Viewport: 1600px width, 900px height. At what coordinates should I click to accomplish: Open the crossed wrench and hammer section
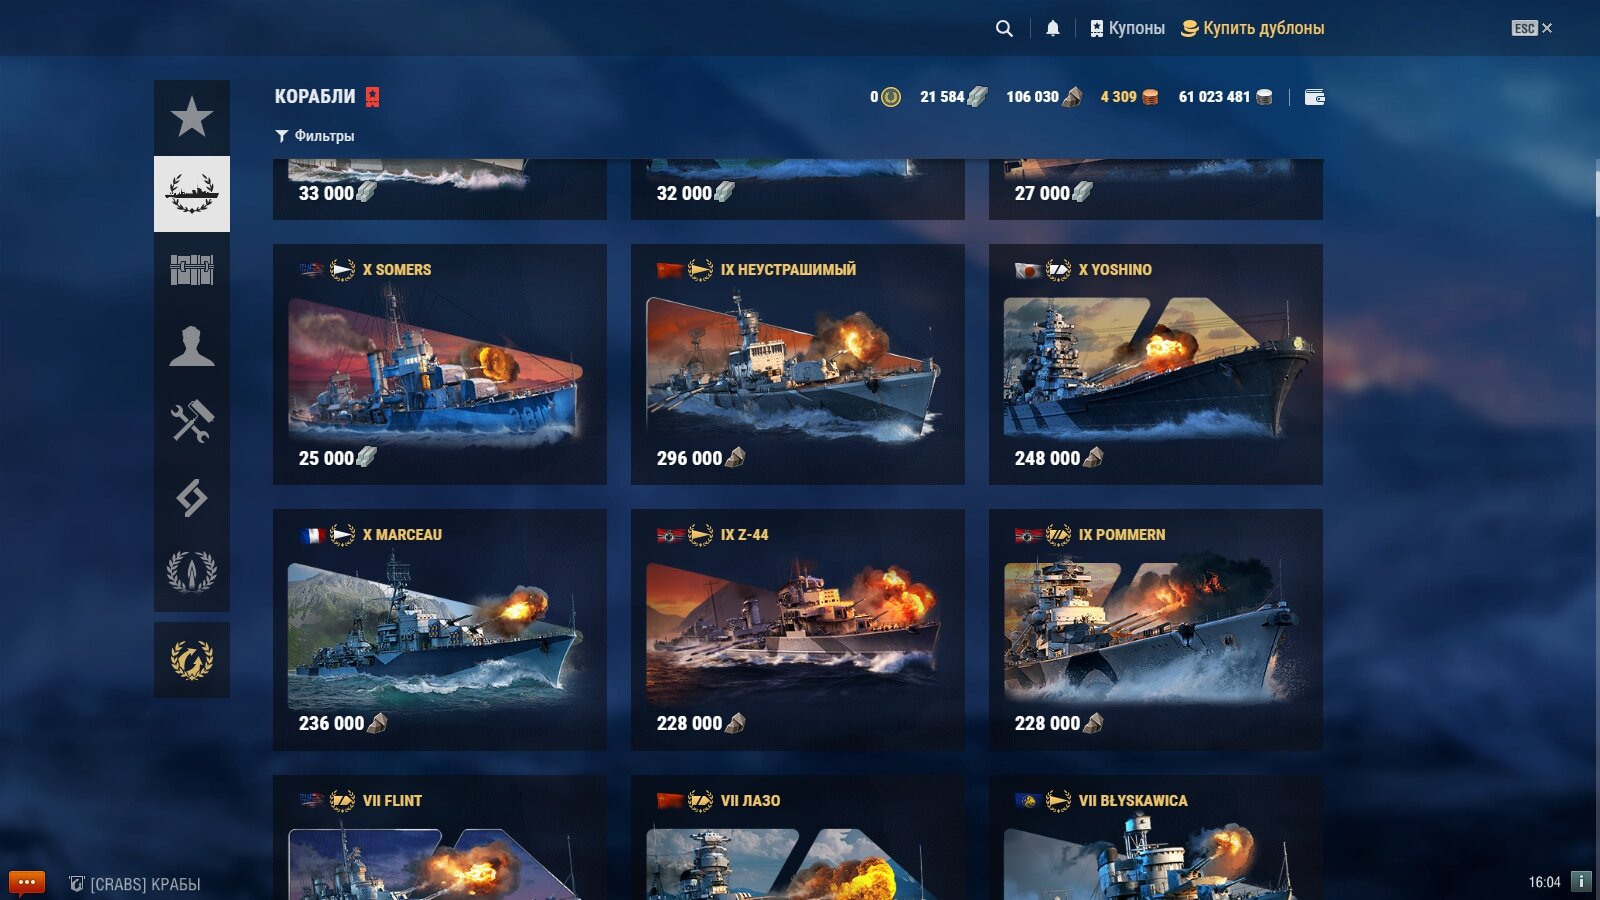pyautogui.click(x=191, y=422)
